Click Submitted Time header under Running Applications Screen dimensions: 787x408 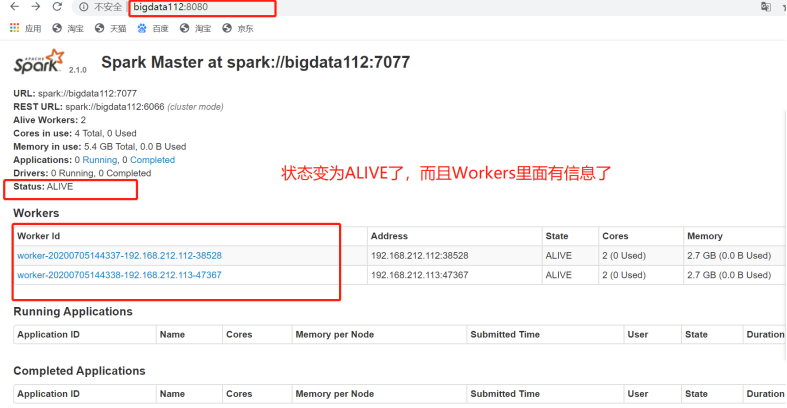[505, 335]
